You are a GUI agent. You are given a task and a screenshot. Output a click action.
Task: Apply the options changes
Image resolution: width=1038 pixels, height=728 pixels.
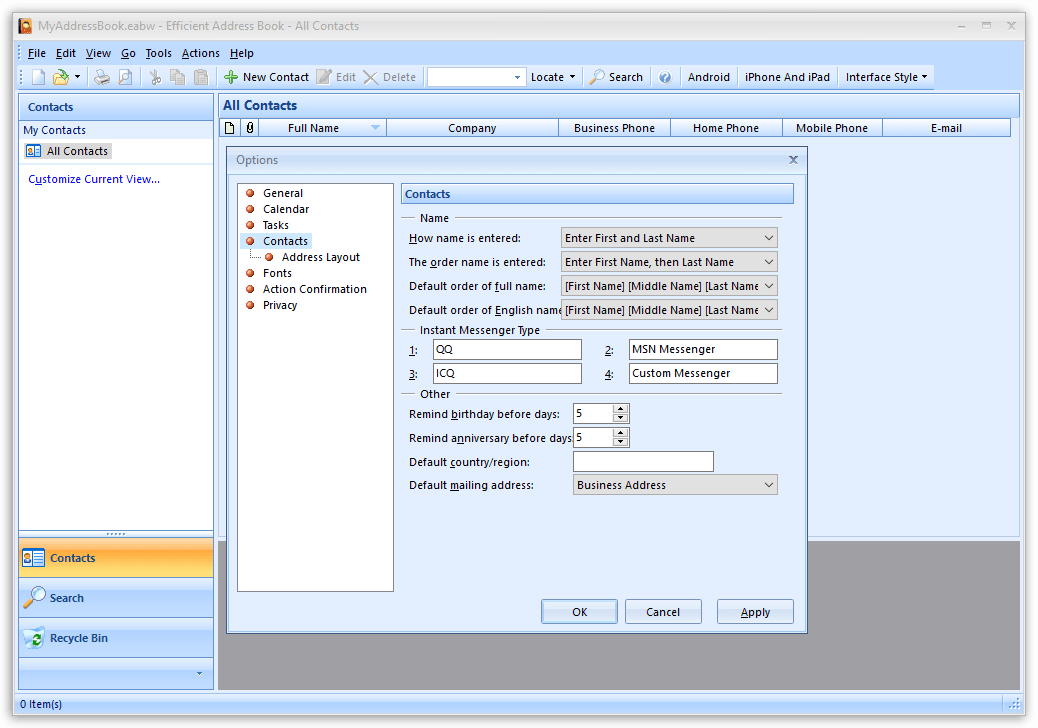pyautogui.click(x=755, y=611)
